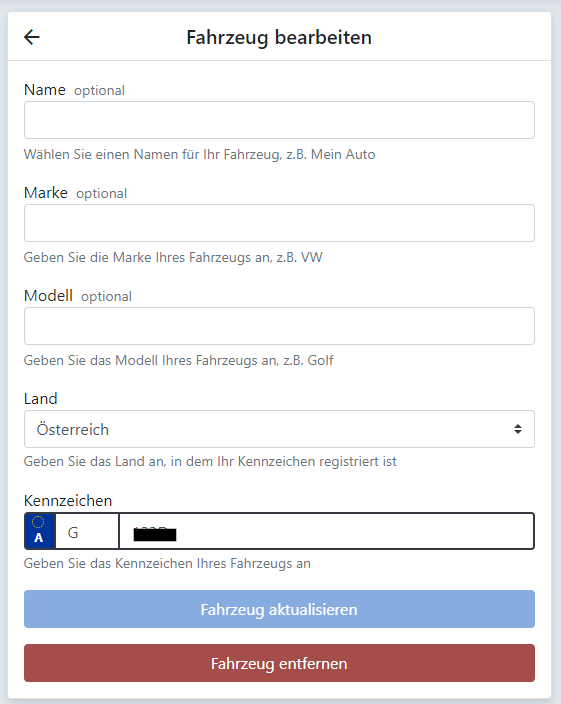The image size is (561, 704).
Task: Open Land selector via the up-down arrows
Action: click(518, 429)
